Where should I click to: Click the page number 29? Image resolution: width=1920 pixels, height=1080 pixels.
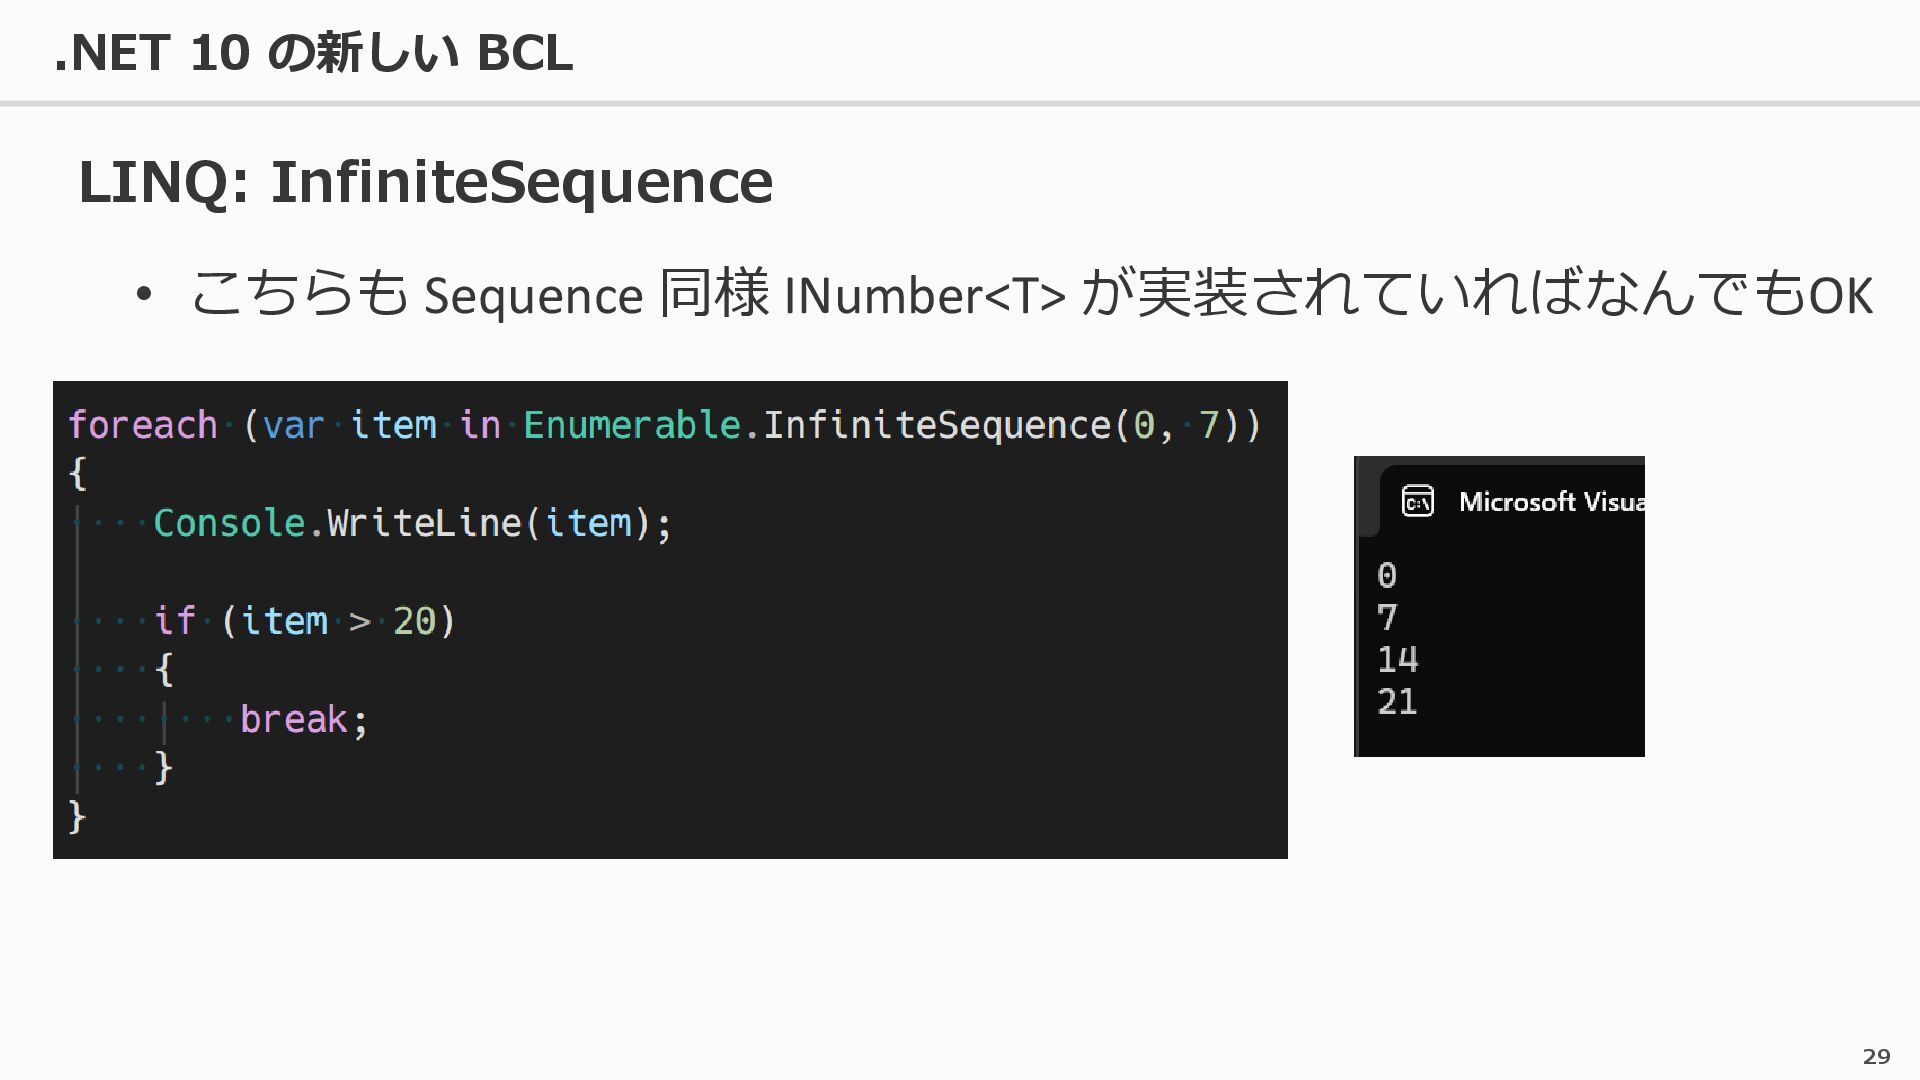click(x=1877, y=1056)
